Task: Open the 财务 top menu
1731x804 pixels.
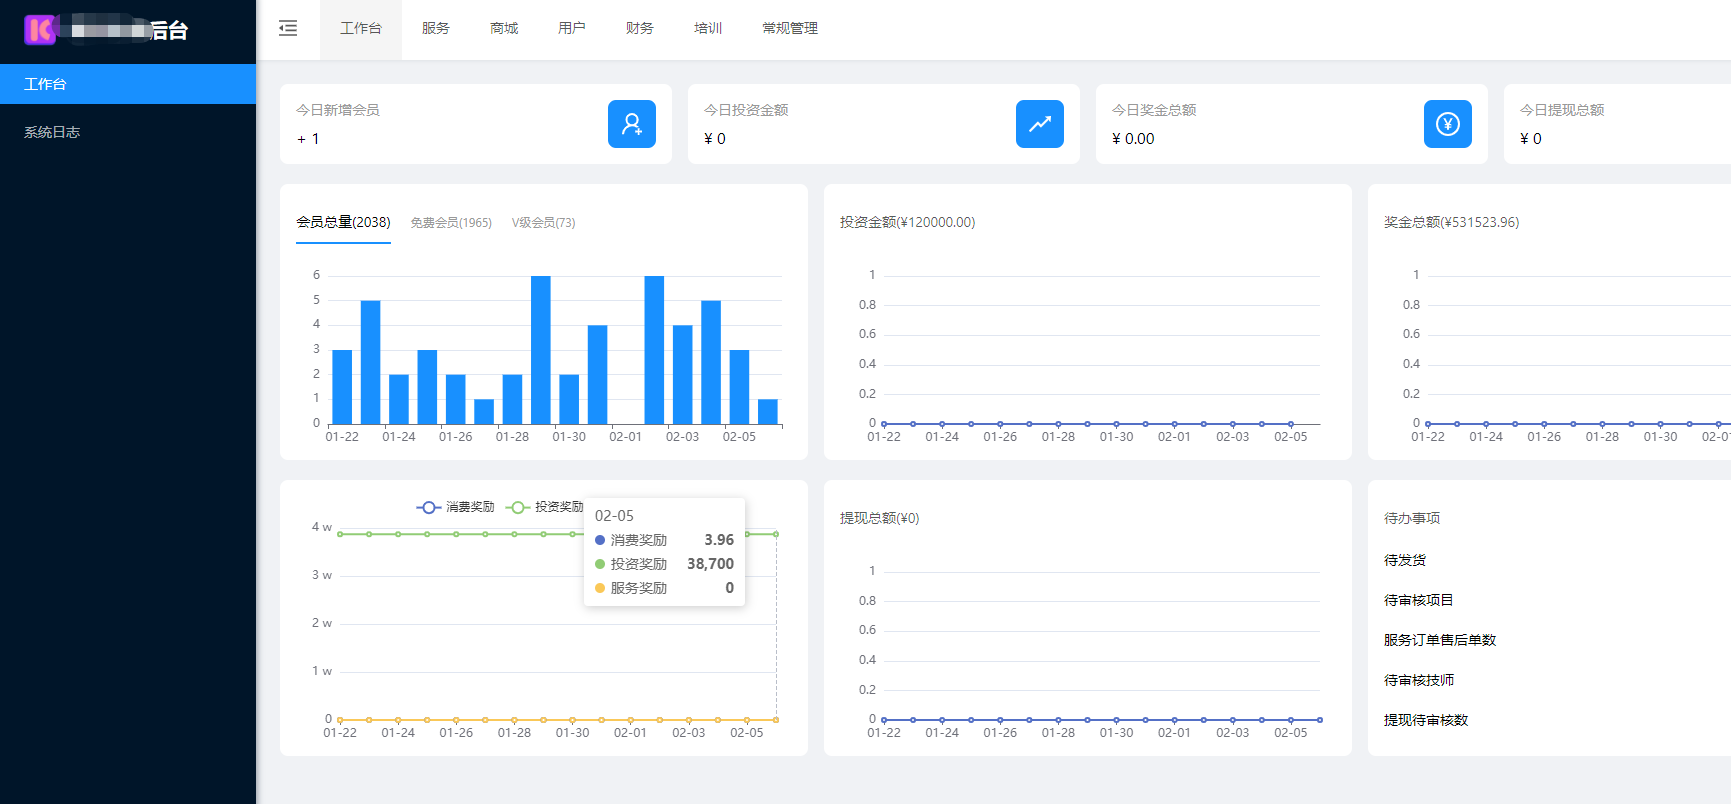Action: (x=640, y=29)
